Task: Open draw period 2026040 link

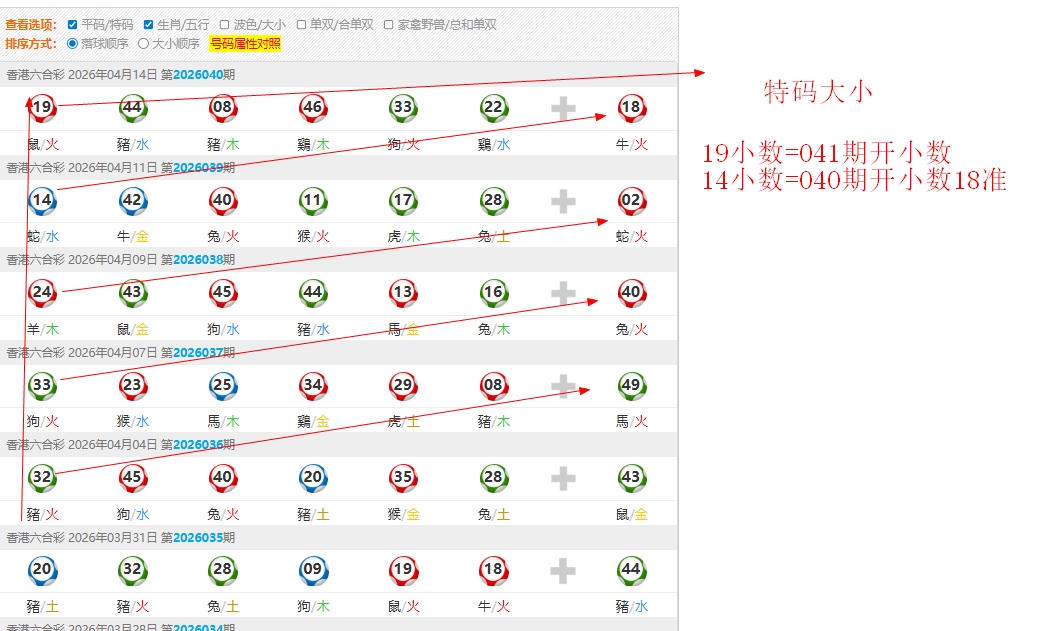Action: [x=198, y=74]
